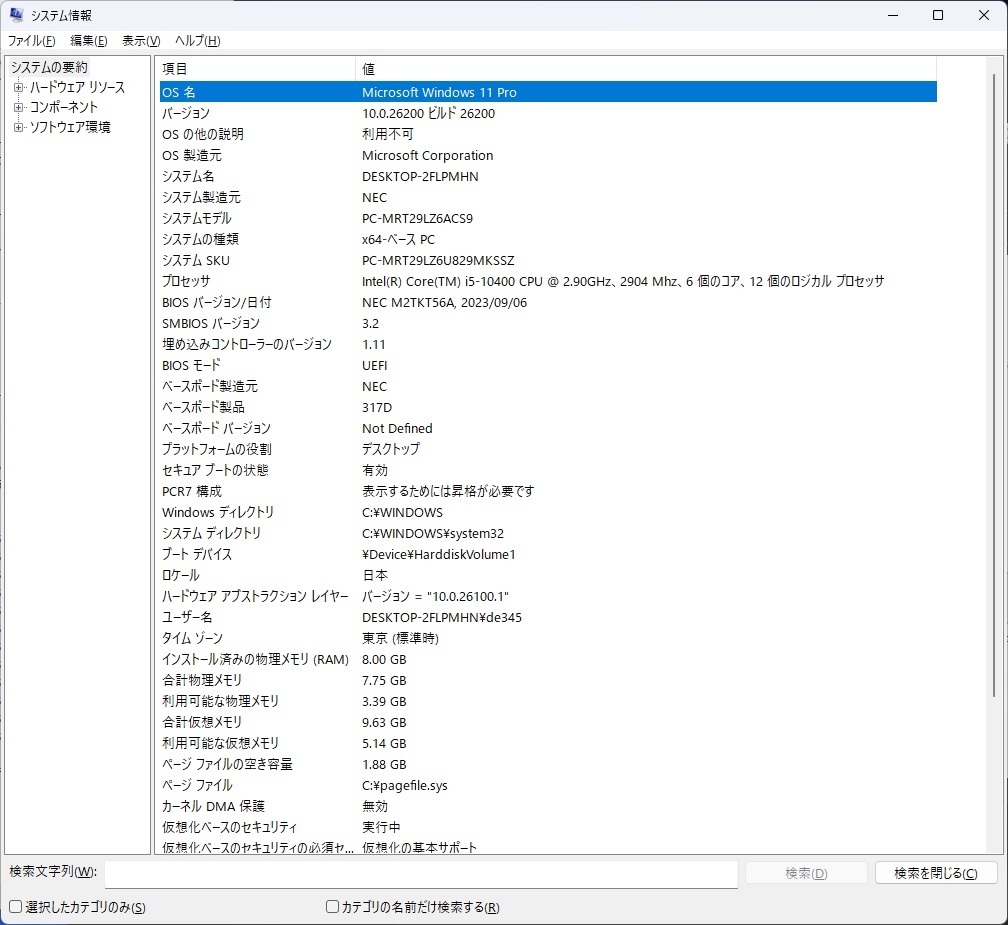Click the 検索を閉じる(C) button
The width and height of the screenshot is (1008, 925).
pyautogui.click(x=936, y=873)
